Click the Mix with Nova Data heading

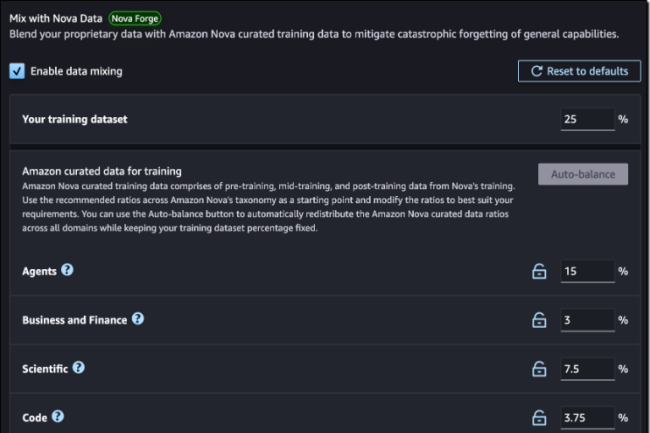point(54,18)
